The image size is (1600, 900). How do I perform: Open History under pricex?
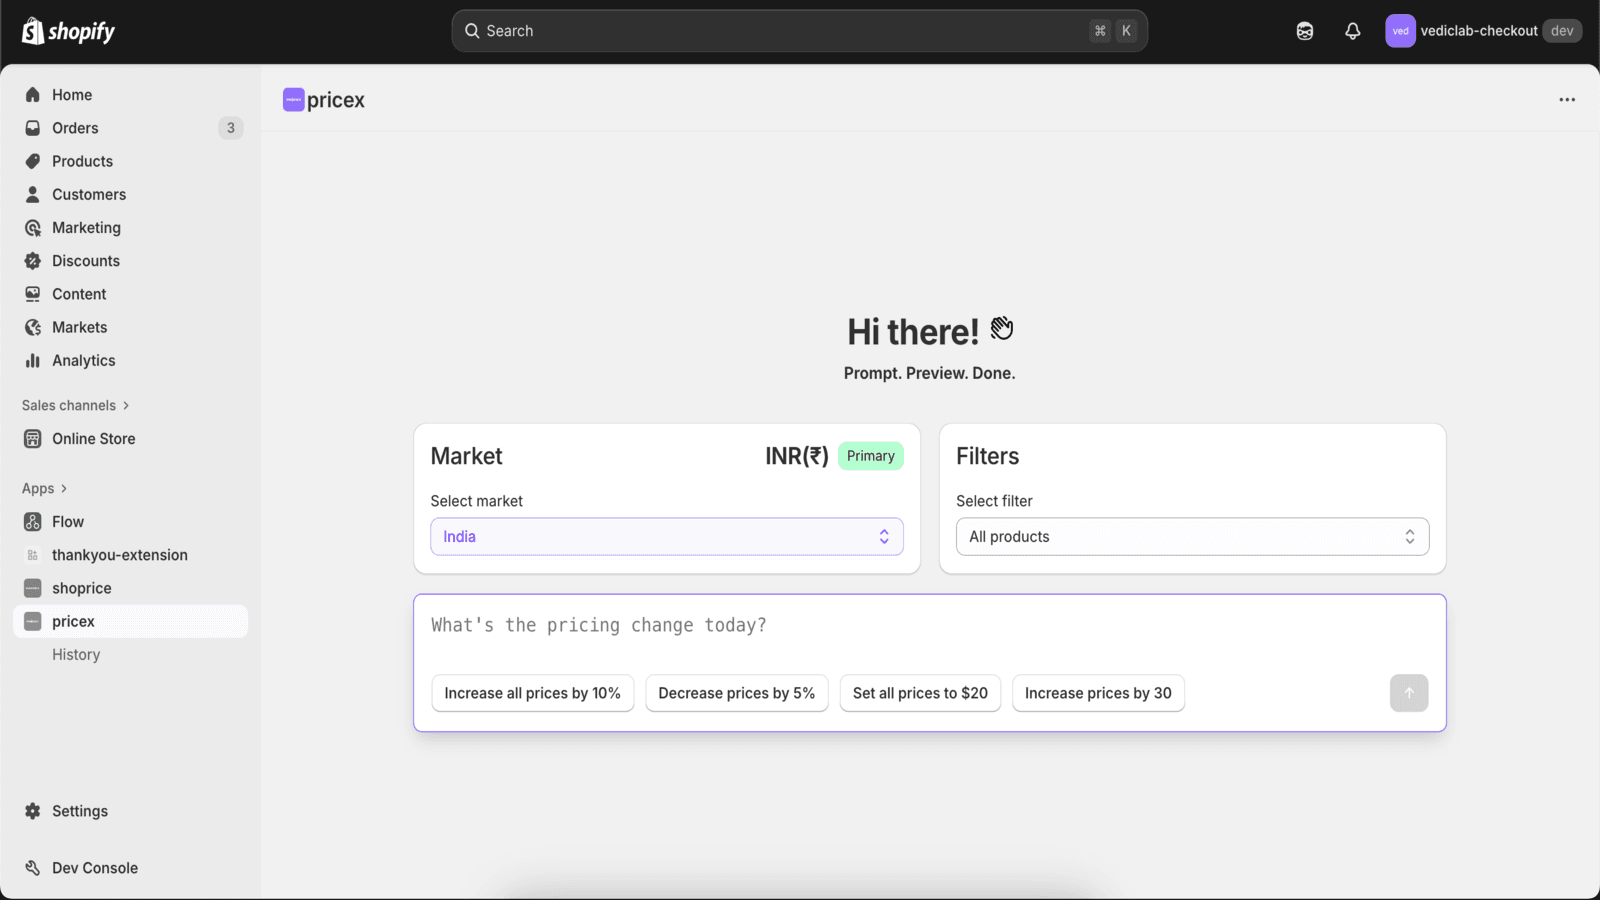pos(76,655)
